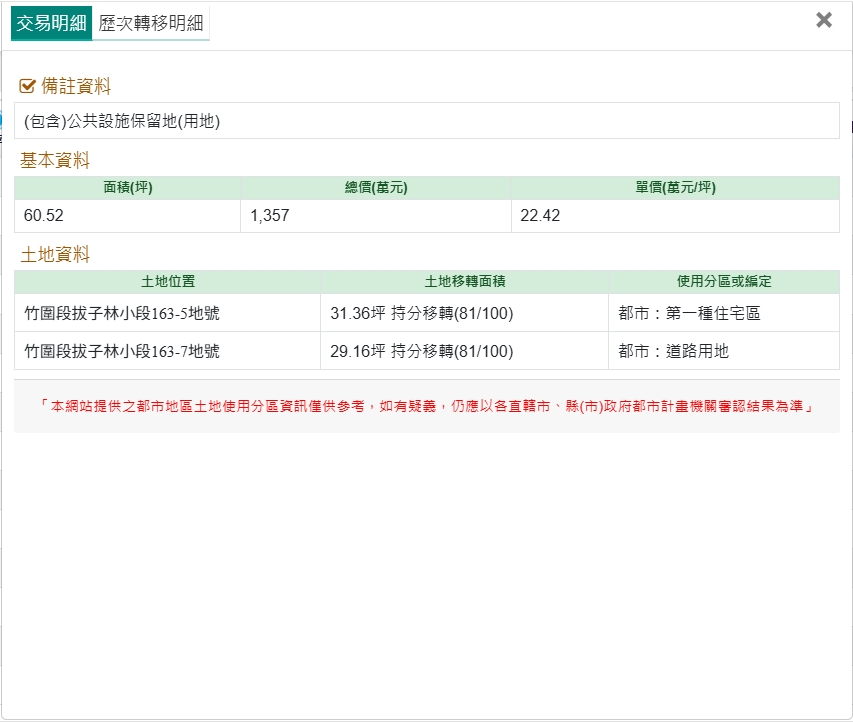Click the 土地位置 column header
This screenshot has height=723, width=853.
168,282
